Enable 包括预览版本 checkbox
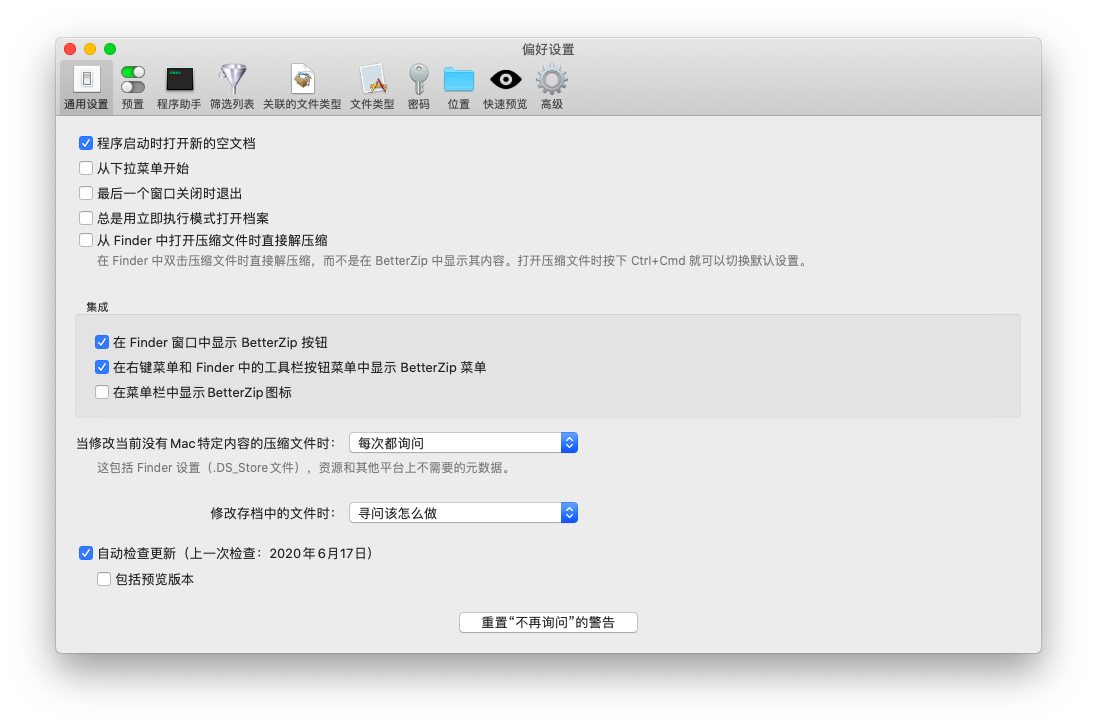 104,579
